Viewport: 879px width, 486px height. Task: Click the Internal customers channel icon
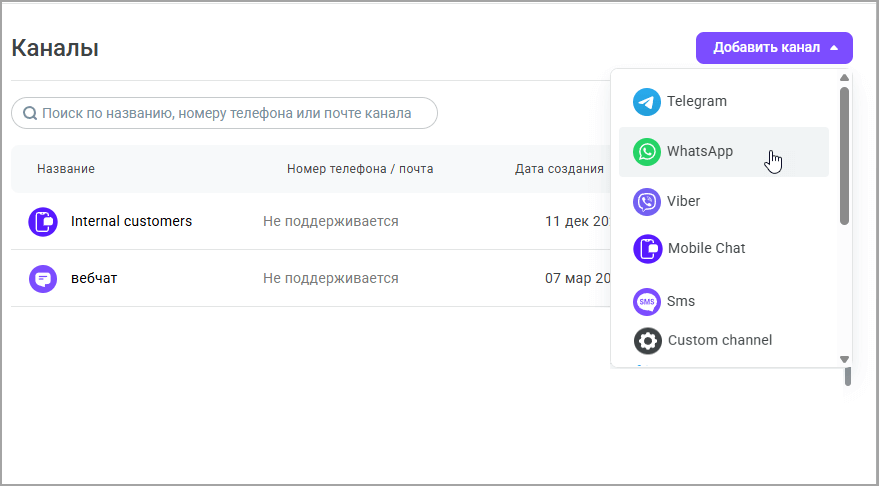click(x=43, y=221)
